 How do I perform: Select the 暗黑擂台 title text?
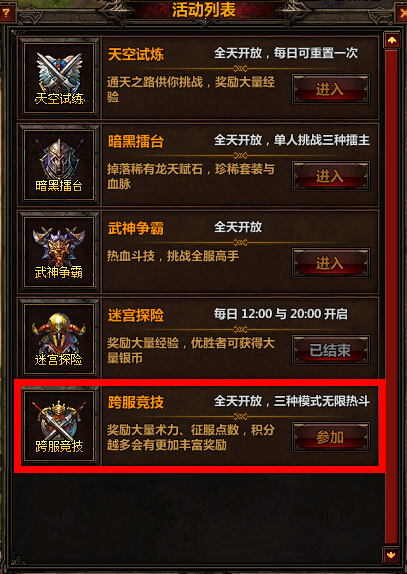[136, 142]
